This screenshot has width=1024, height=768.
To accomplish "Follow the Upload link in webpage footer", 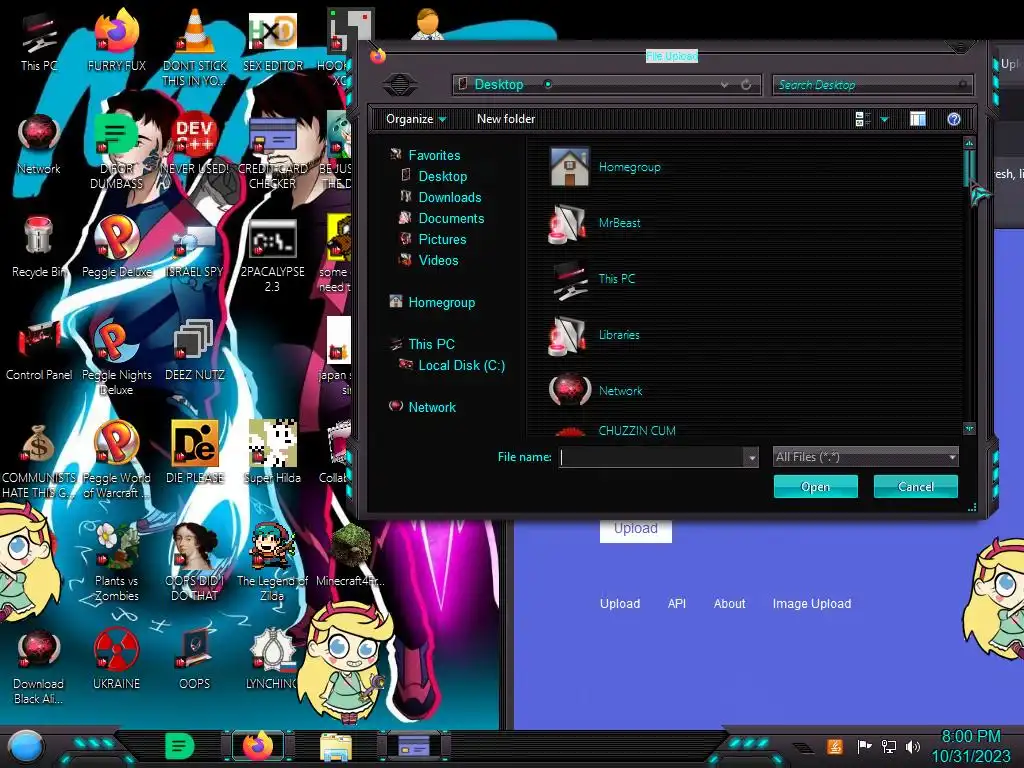I will 620,603.
